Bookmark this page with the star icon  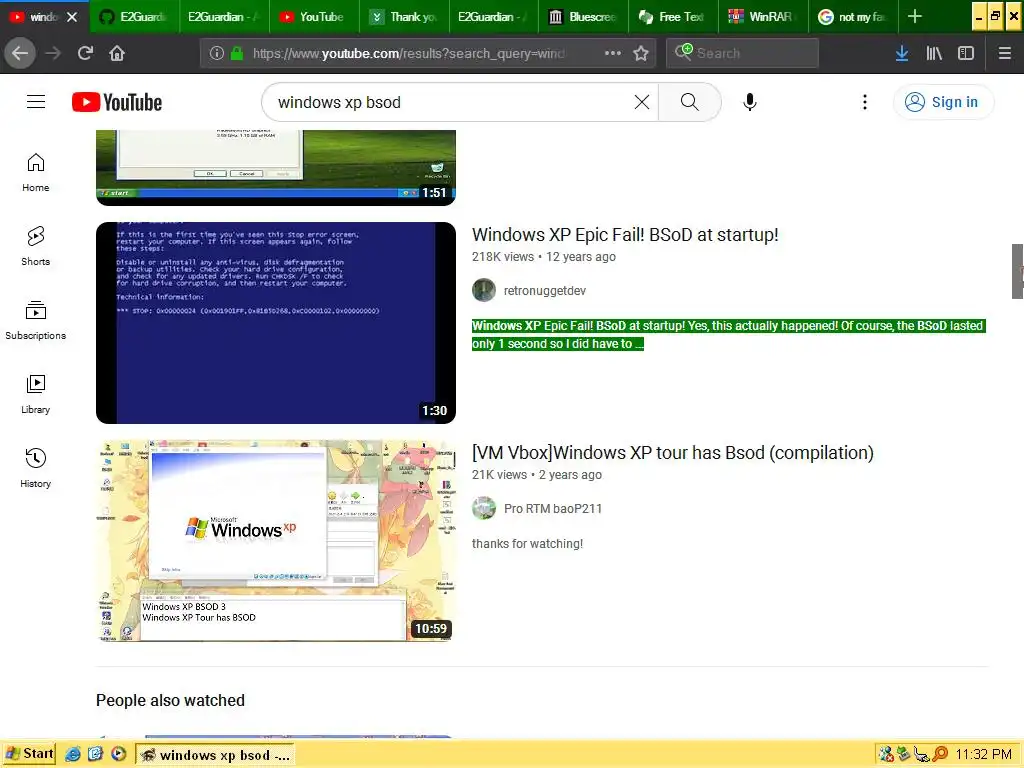641,53
